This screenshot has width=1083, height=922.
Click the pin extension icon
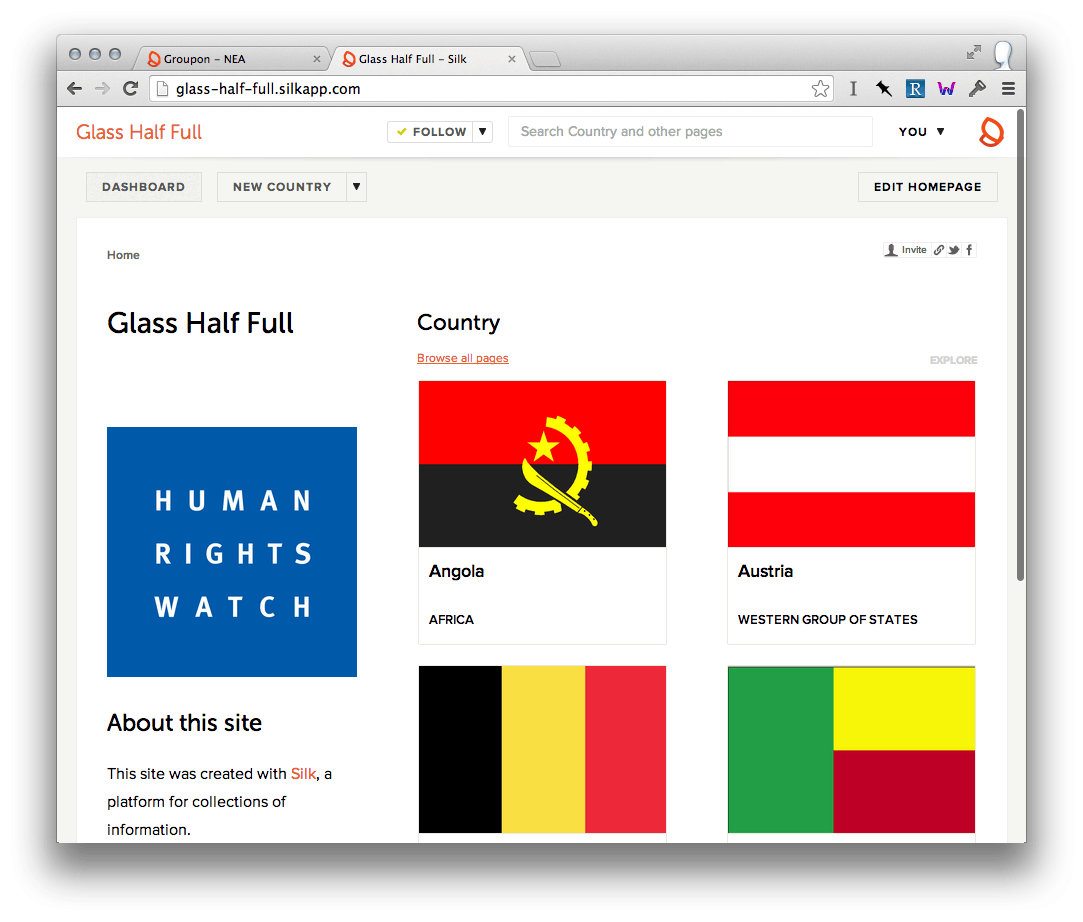click(884, 88)
